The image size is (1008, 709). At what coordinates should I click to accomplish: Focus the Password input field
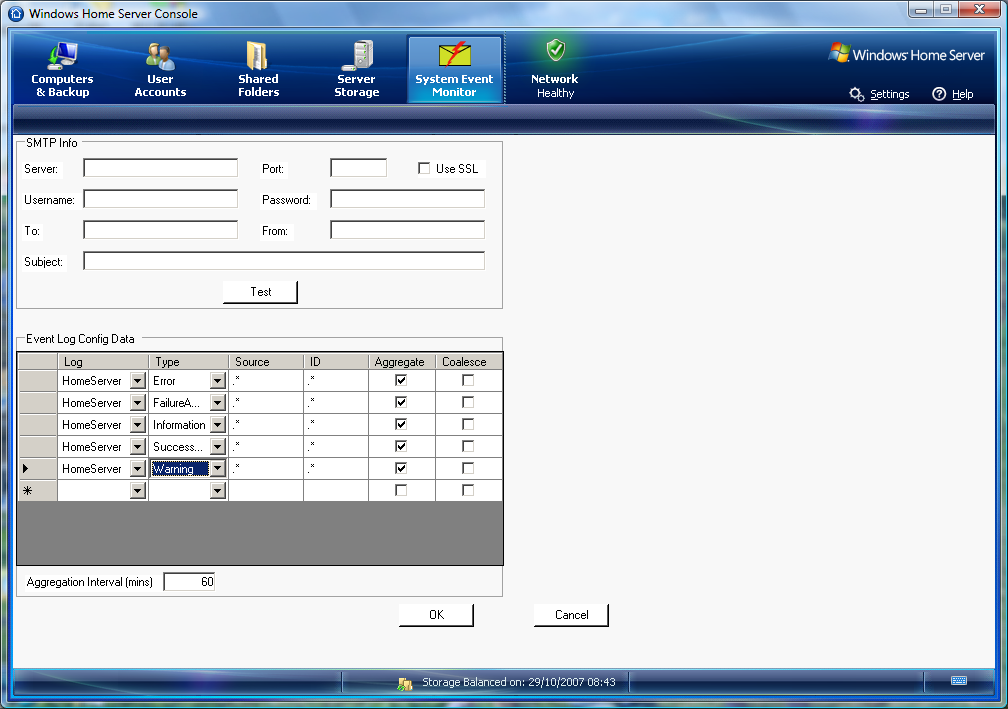[408, 199]
